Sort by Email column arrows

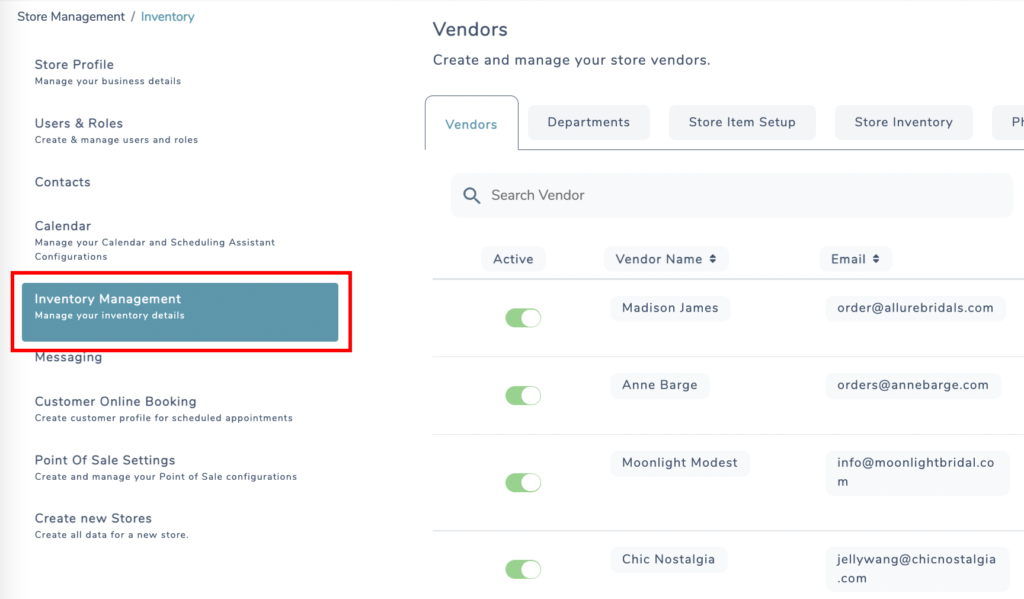click(876, 259)
